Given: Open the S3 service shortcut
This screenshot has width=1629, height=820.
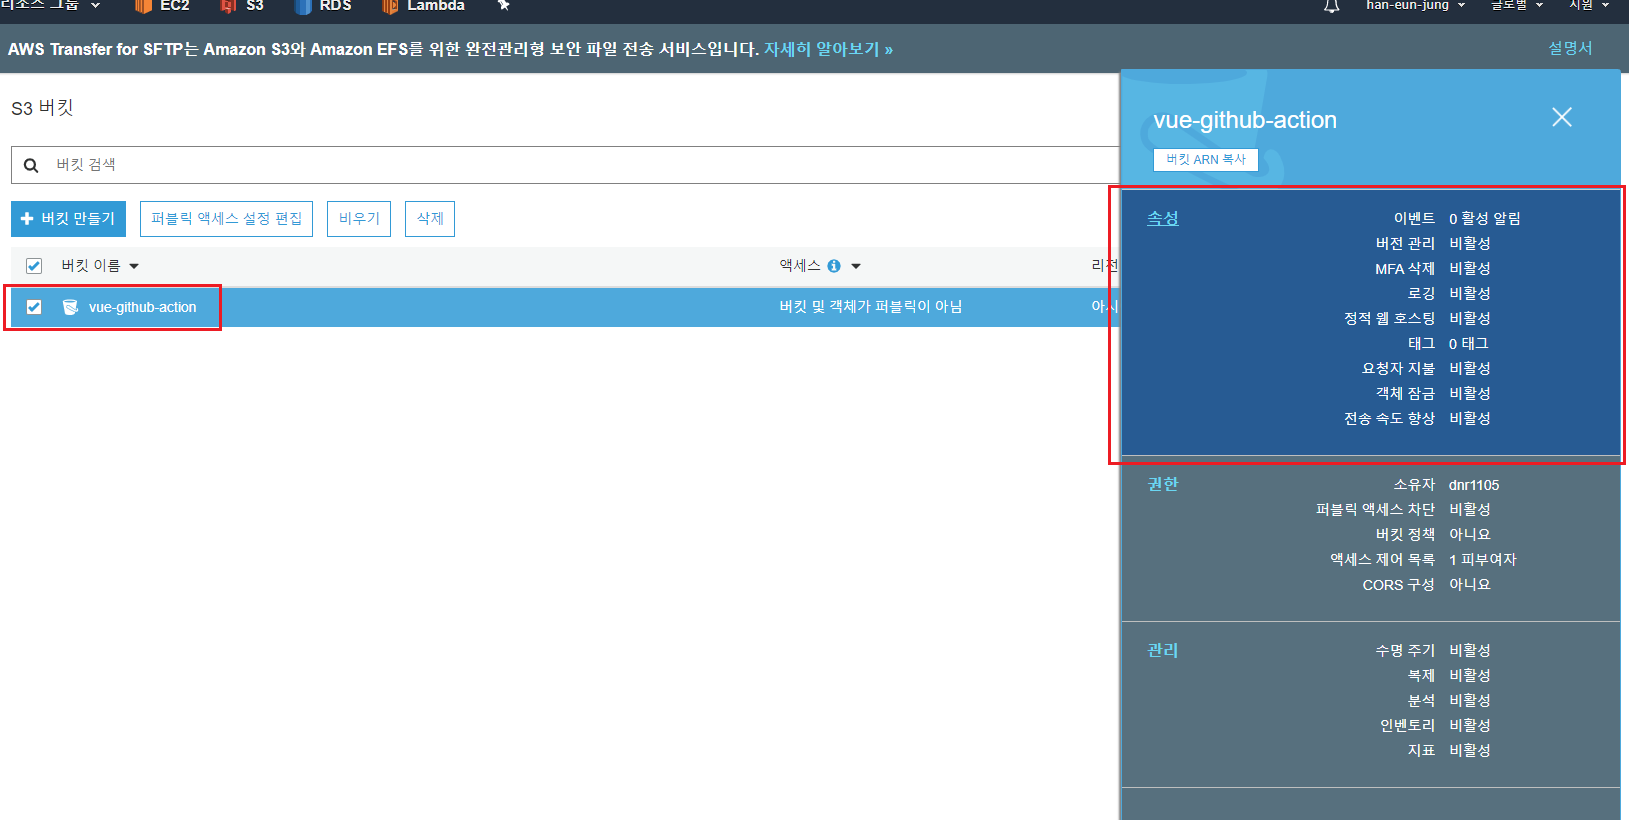Looking at the screenshot, I should tap(242, 6).
